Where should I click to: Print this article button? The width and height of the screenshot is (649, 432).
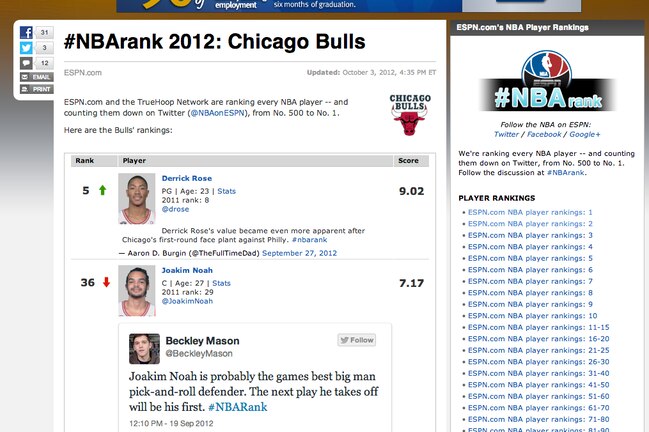pos(37,89)
